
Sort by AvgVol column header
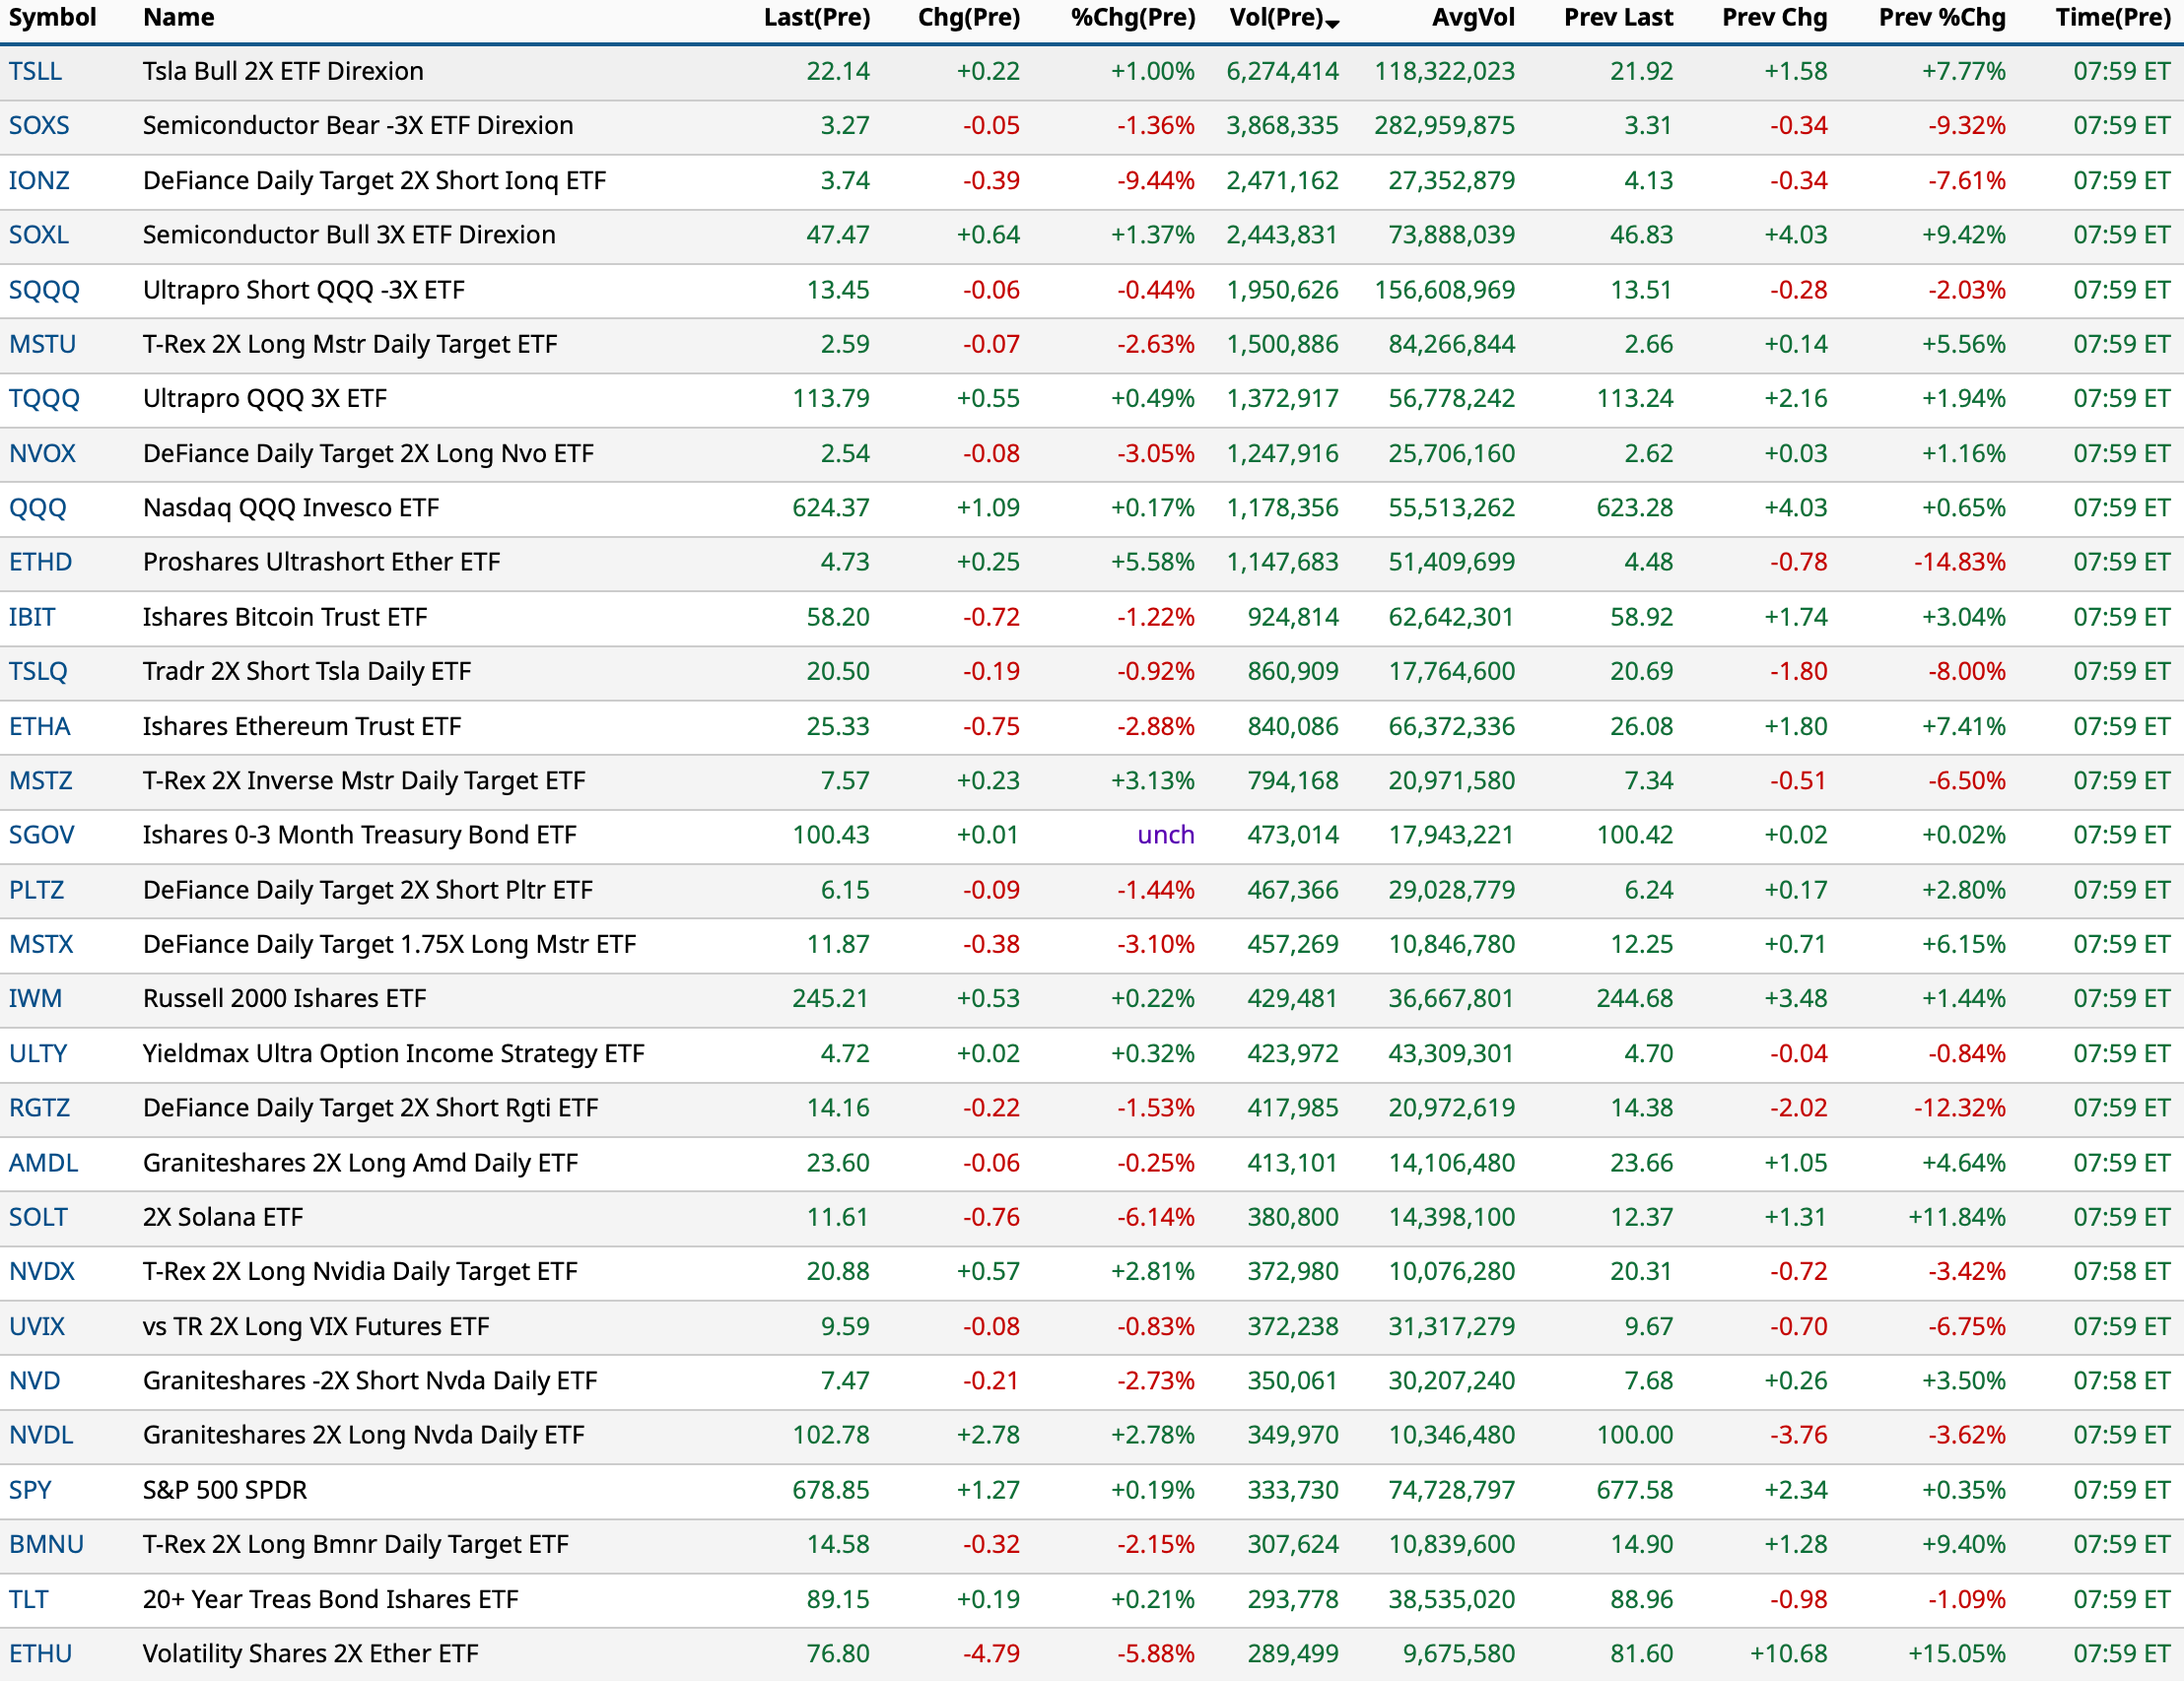tap(1472, 17)
